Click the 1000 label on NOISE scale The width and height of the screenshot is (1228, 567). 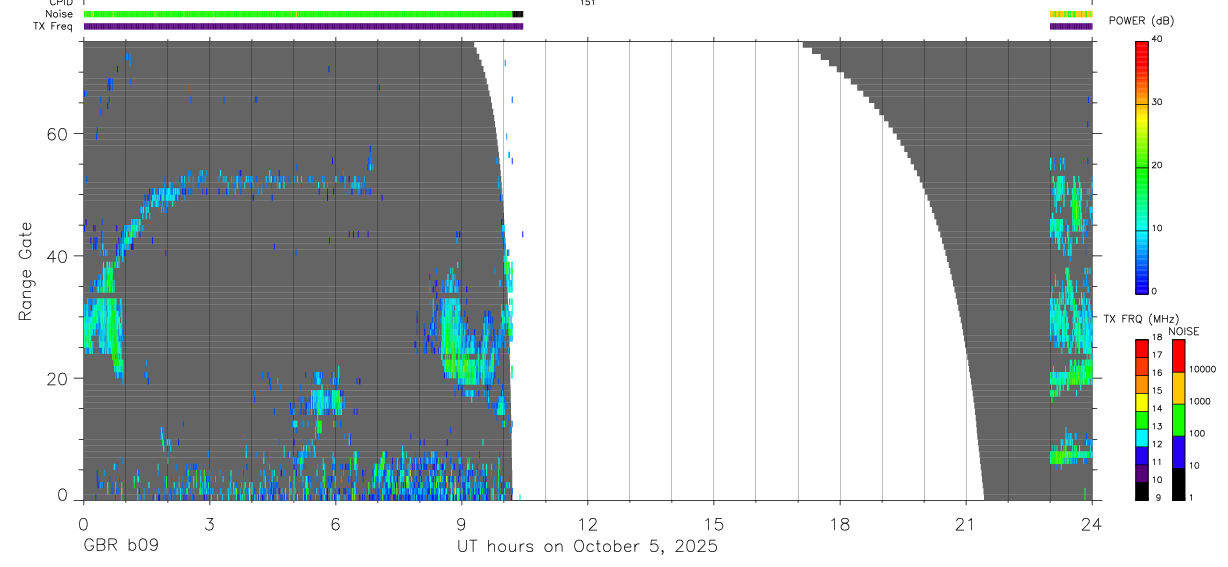(1199, 401)
